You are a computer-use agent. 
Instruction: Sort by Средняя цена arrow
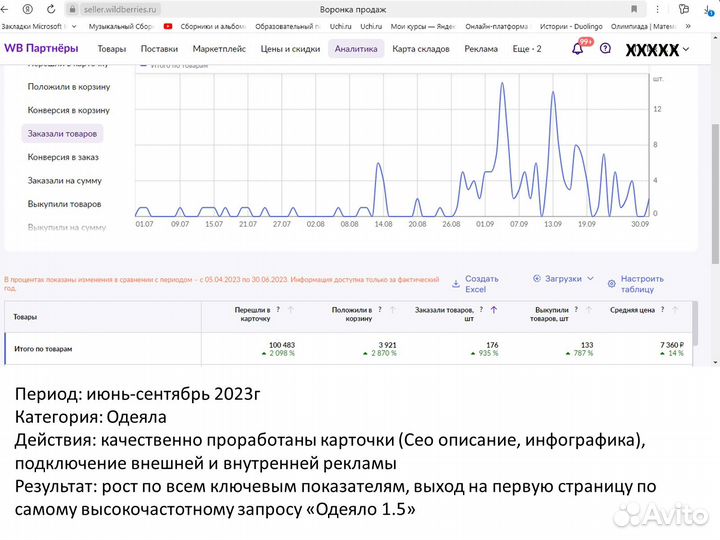click(x=675, y=310)
